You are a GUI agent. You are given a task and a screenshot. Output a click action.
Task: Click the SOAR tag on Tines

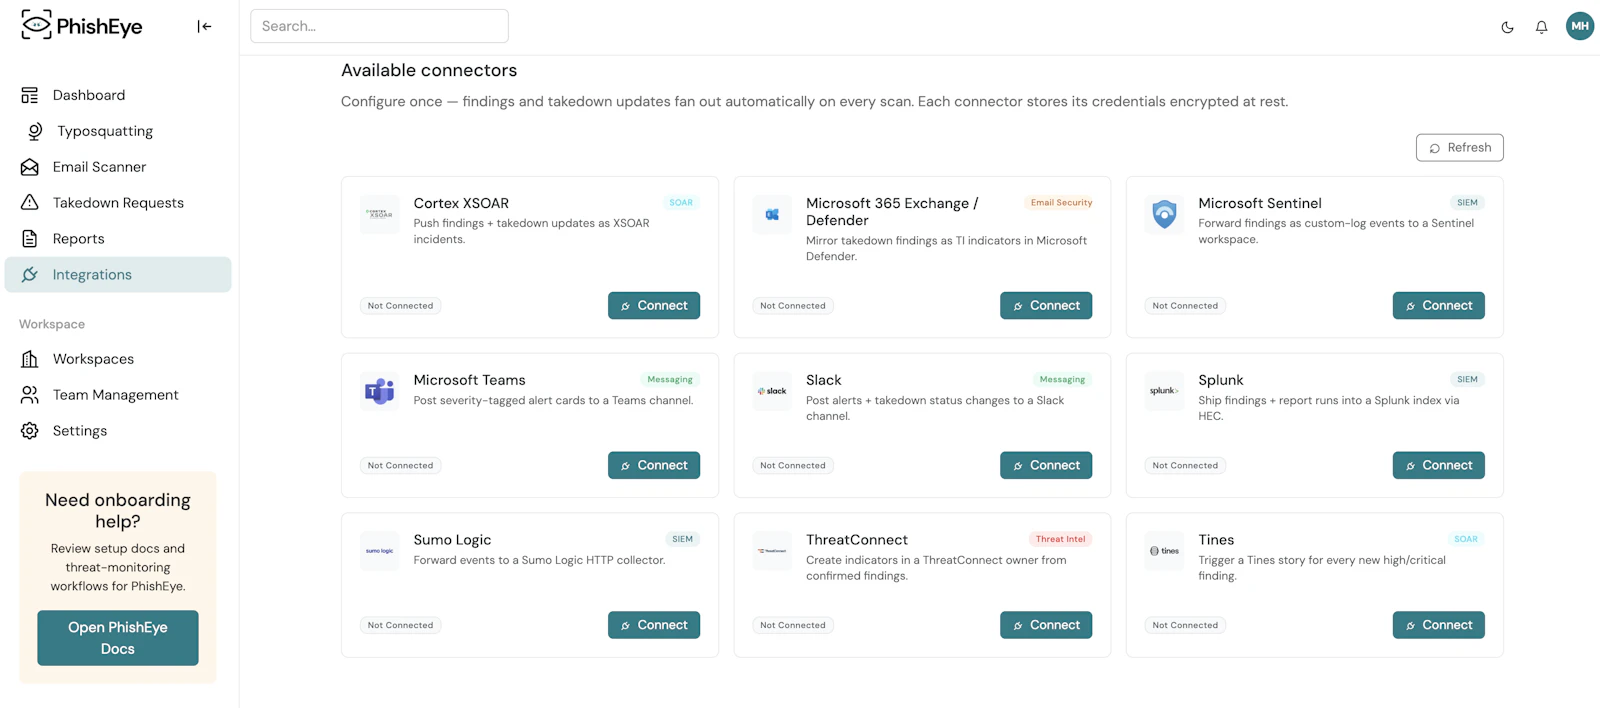(x=1466, y=540)
